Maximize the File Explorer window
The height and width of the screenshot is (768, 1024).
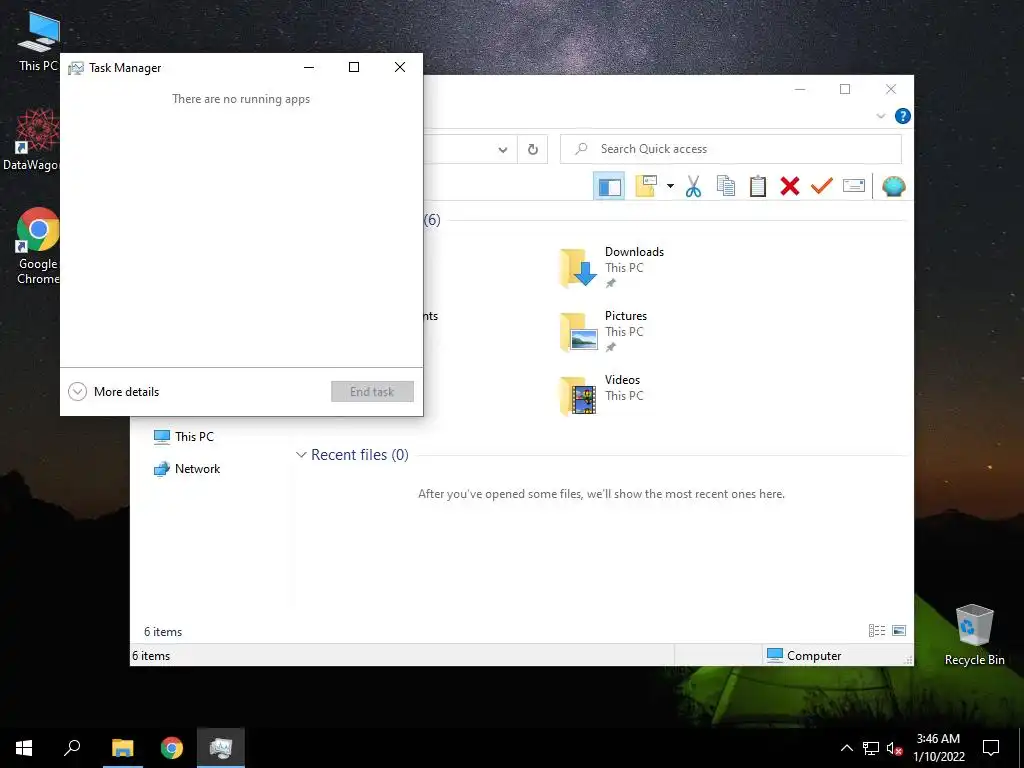click(845, 89)
